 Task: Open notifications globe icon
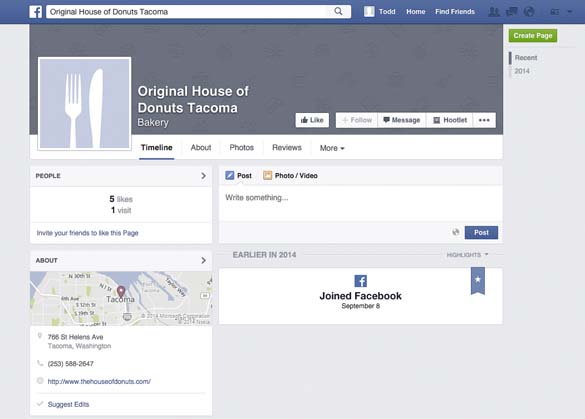[529, 12]
